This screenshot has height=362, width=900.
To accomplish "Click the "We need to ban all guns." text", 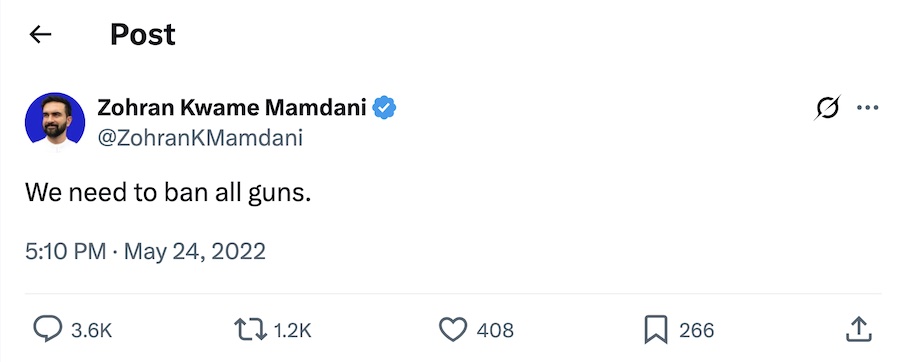I will (168, 193).
